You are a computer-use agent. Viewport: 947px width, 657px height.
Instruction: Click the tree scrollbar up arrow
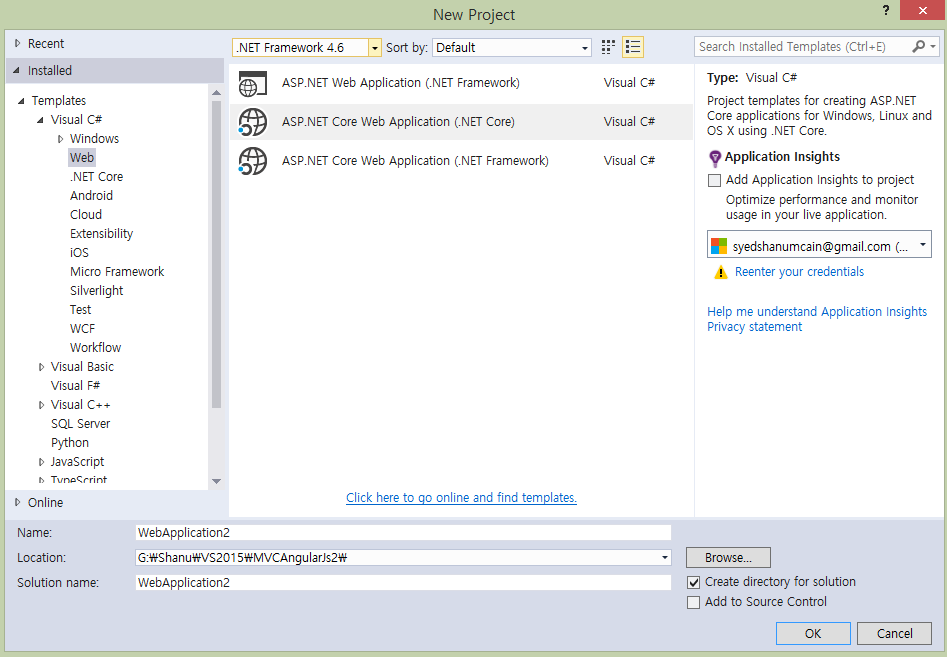click(216, 92)
